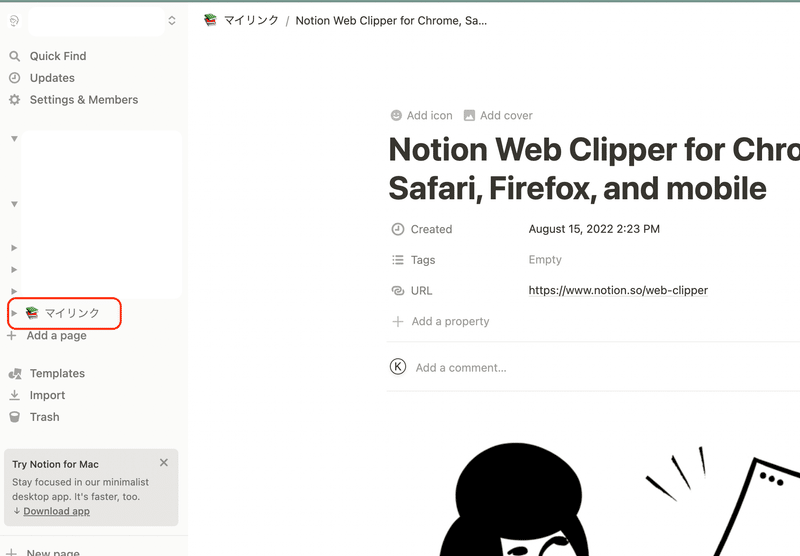
Task: Click the Quick Find magnifier icon
Action: (15, 56)
